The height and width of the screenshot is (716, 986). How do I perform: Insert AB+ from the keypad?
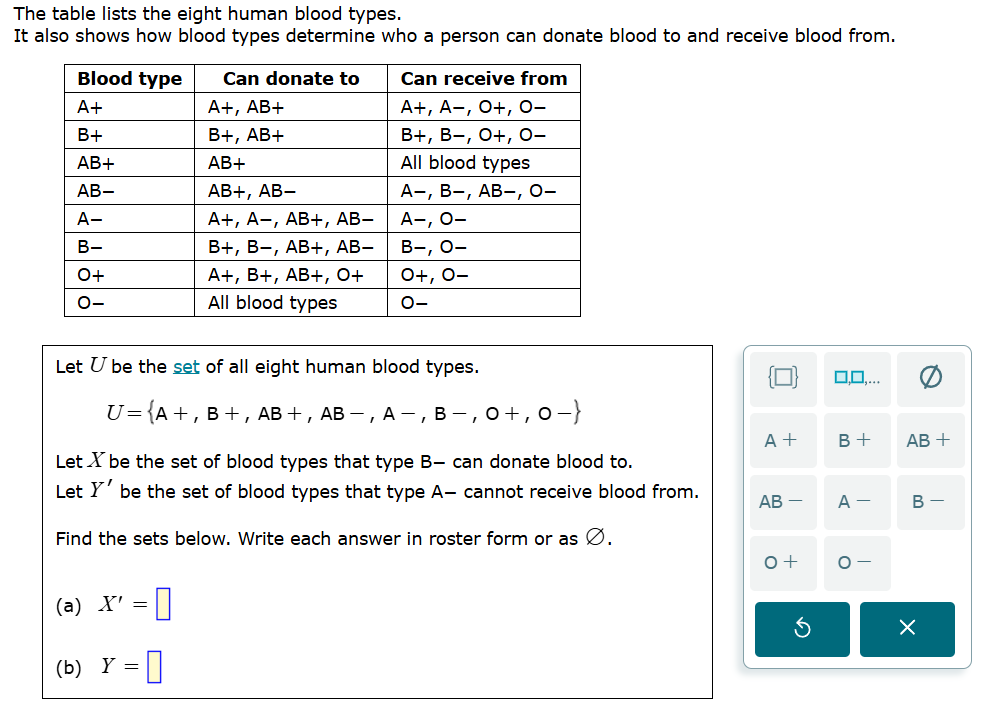[x=930, y=440]
